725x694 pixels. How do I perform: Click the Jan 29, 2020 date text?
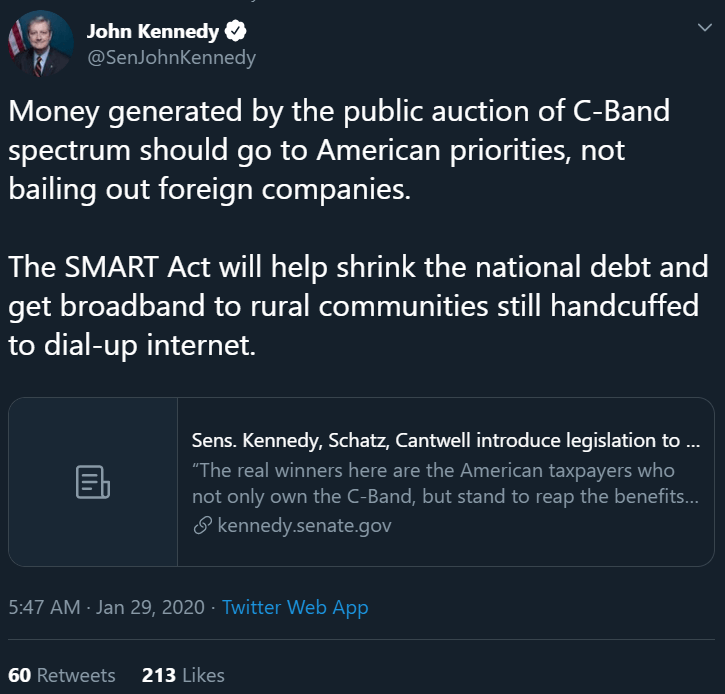point(149,607)
